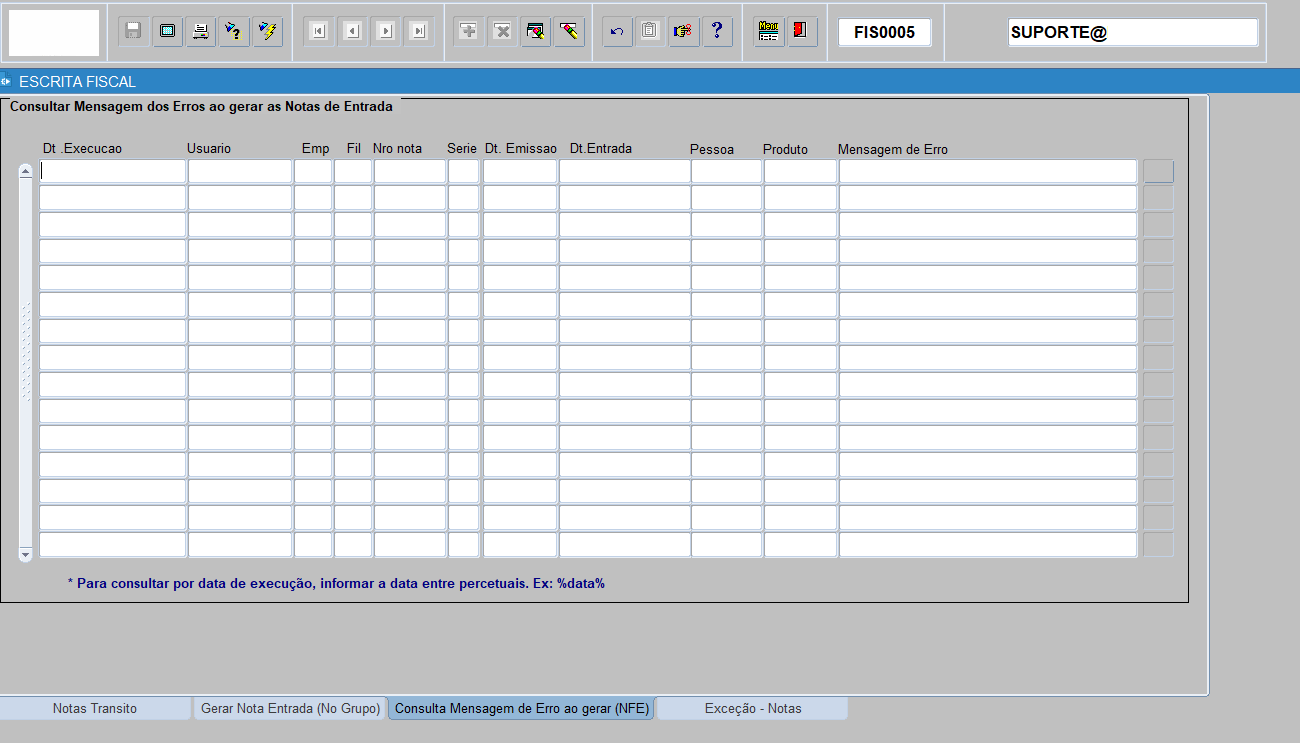Screen dimensions: 1300x743
Task: Go to last record using toolbar arrow
Action: [x=419, y=31]
